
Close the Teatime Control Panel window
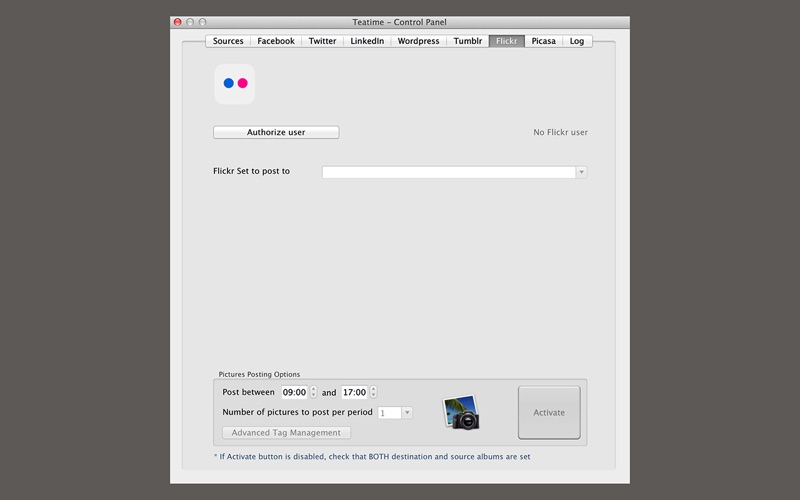178,22
